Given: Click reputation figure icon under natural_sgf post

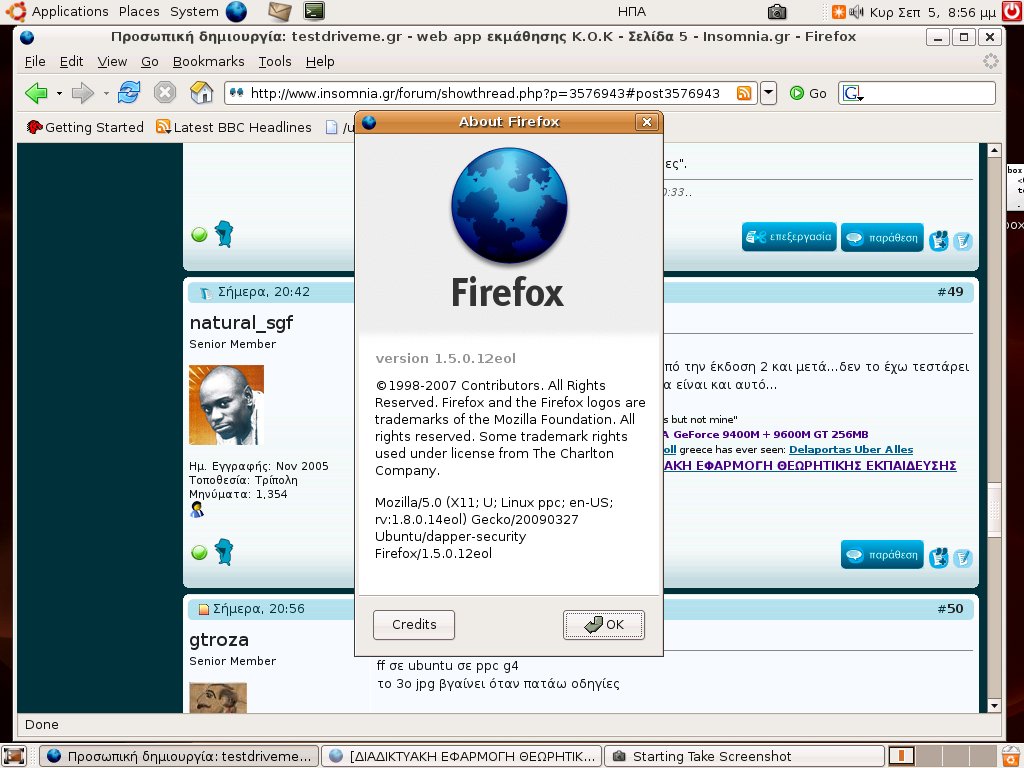Looking at the screenshot, I should point(224,552).
